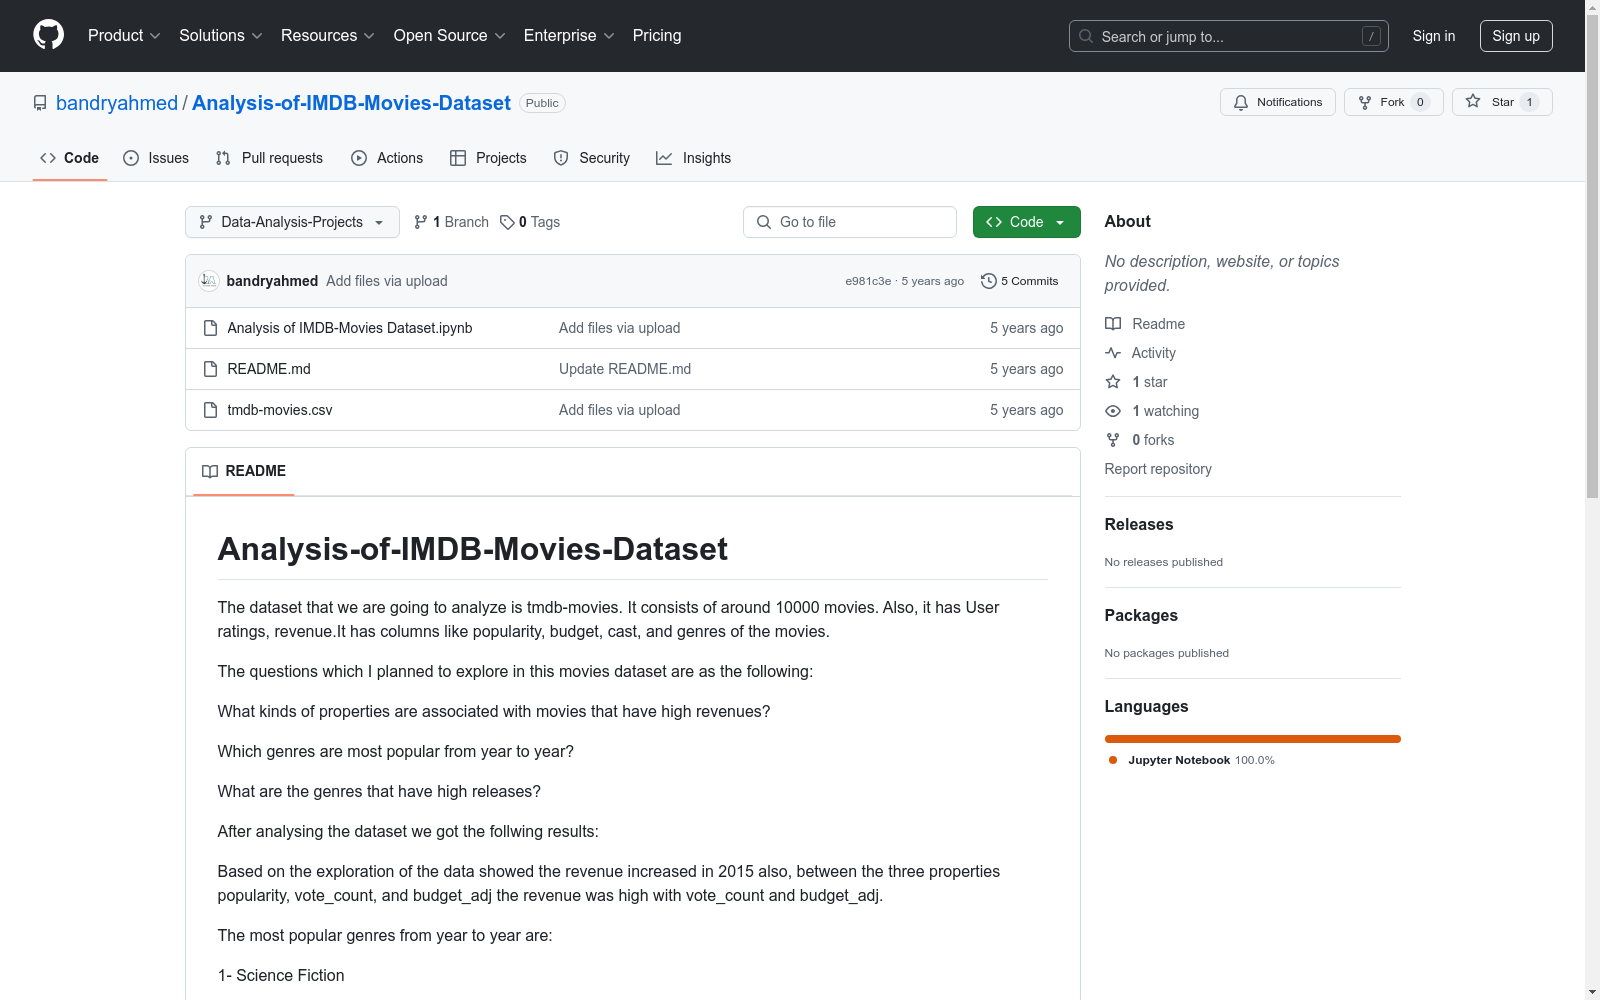Open the tmdb-movies.csv file

point(280,410)
